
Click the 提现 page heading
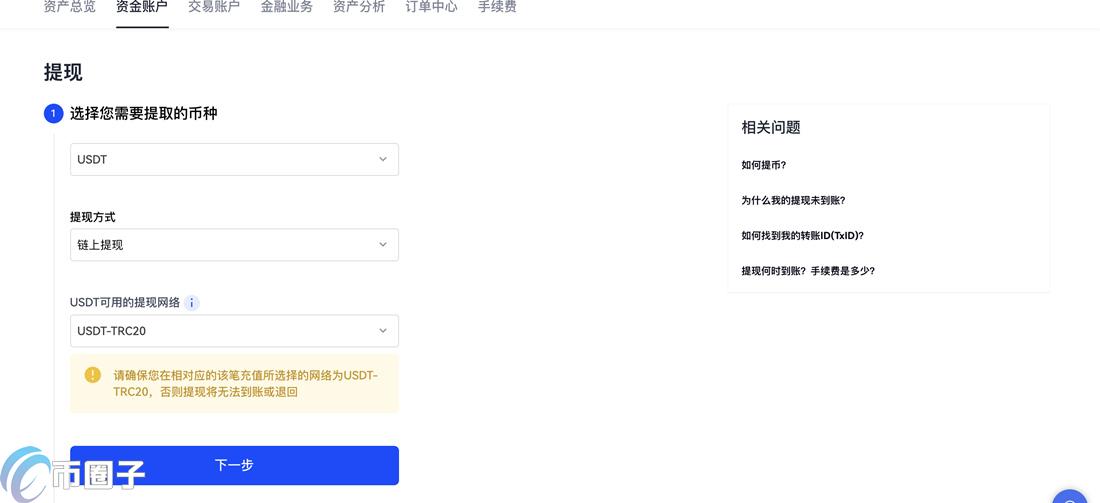click(x=63, y=72)
